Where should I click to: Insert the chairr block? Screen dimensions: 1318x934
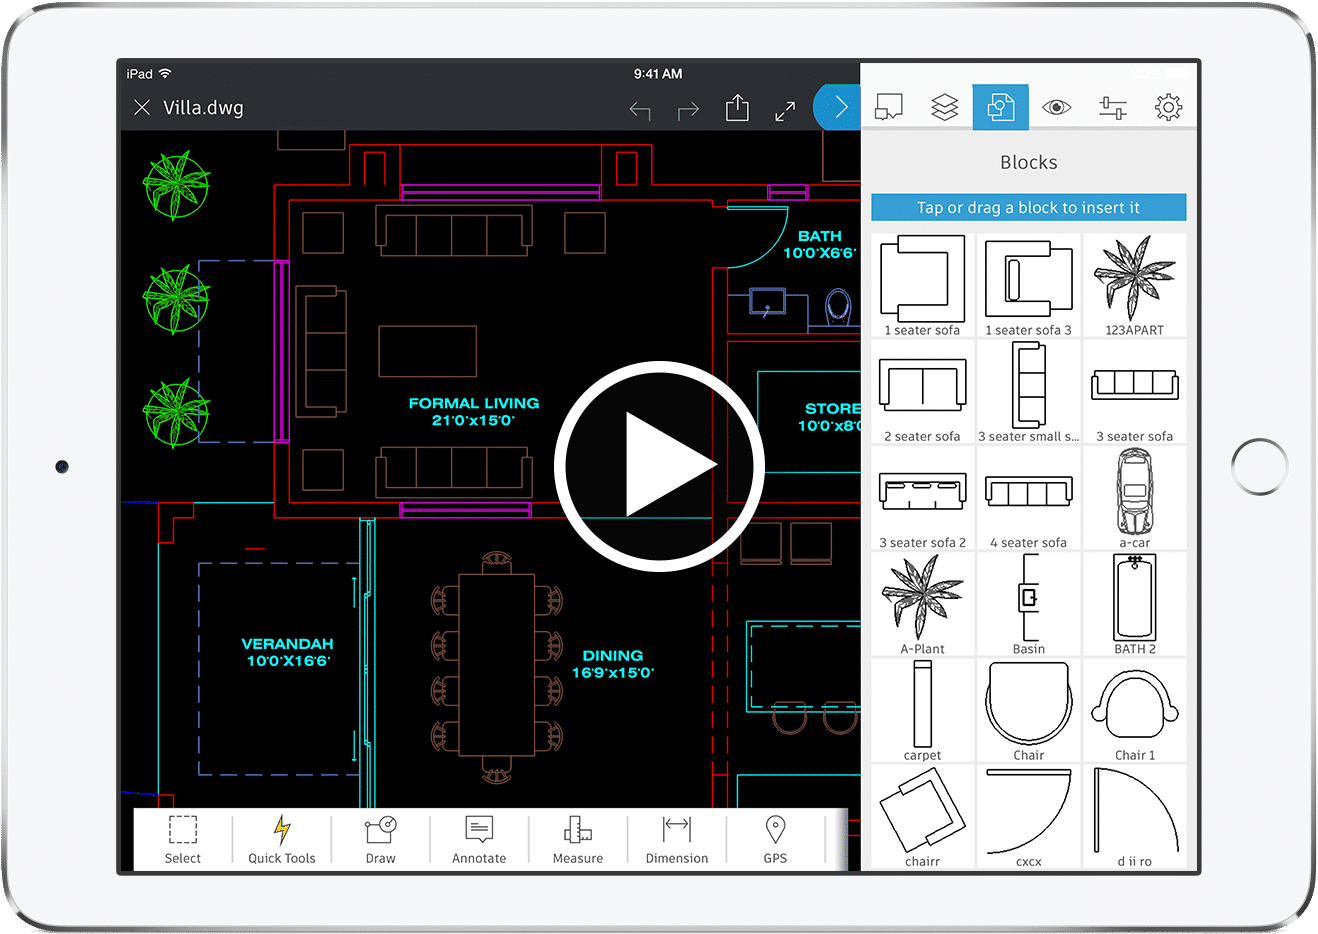click(x=922, y=816)
